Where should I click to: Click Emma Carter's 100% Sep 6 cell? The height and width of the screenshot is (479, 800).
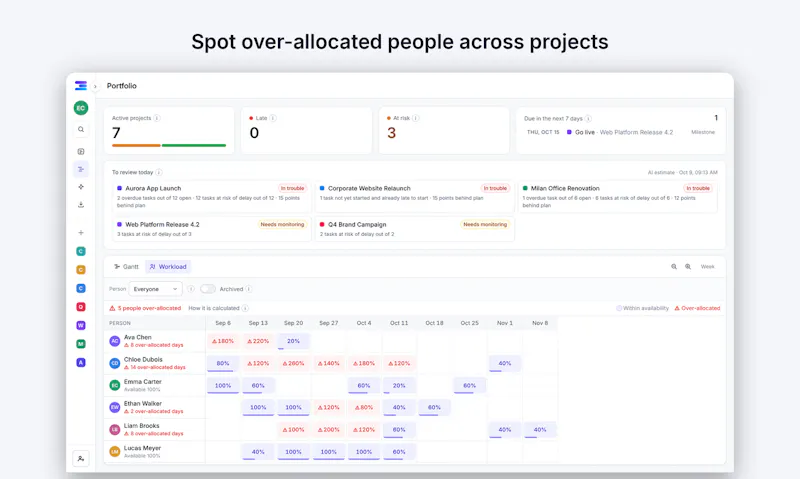point(223,385)
